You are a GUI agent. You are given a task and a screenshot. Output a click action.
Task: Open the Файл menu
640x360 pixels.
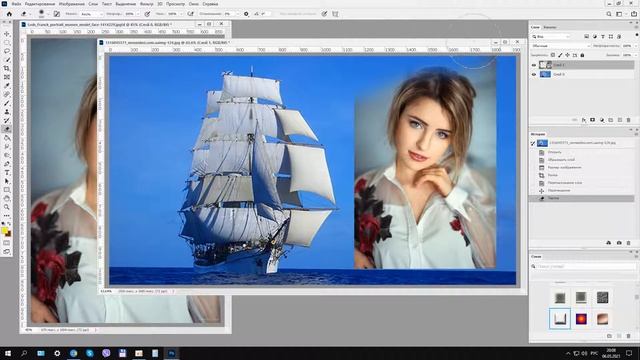click(16, 4)
